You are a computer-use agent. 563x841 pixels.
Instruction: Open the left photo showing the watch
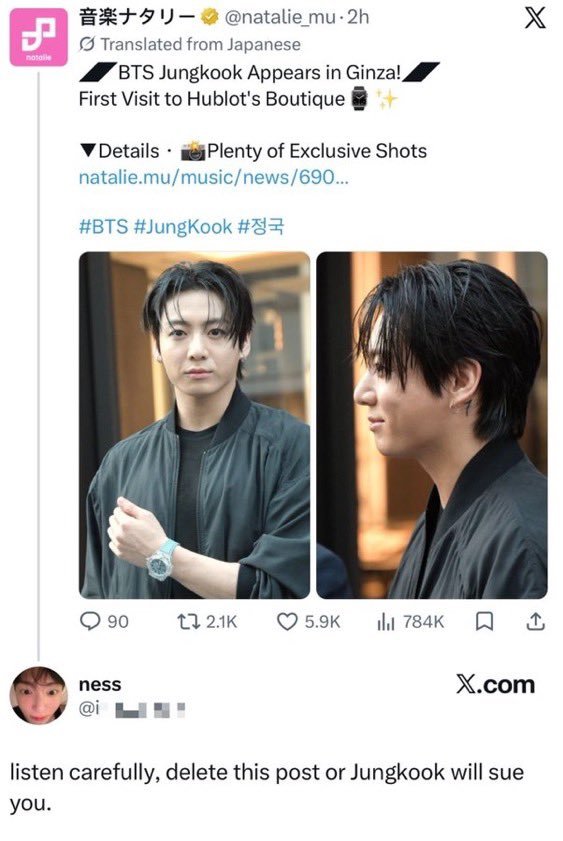click(195, 425)
